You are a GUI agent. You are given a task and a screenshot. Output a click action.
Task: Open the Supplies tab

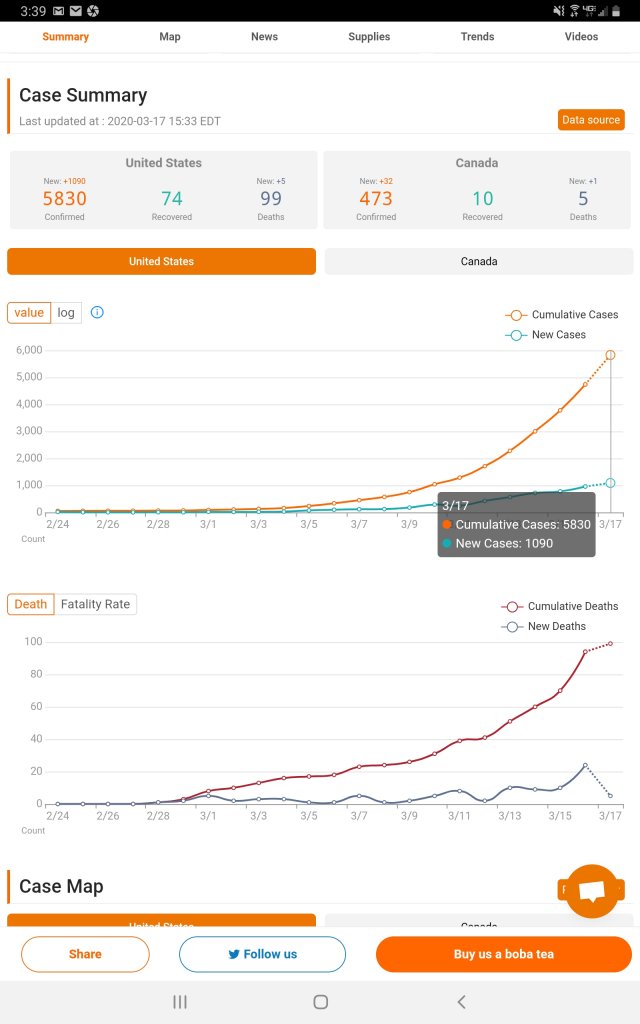pos(369,37)
